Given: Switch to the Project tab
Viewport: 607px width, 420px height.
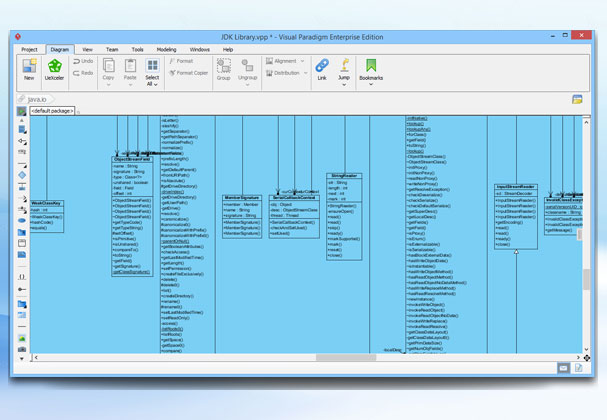Looking at the screenshot, I should (29, 48).
